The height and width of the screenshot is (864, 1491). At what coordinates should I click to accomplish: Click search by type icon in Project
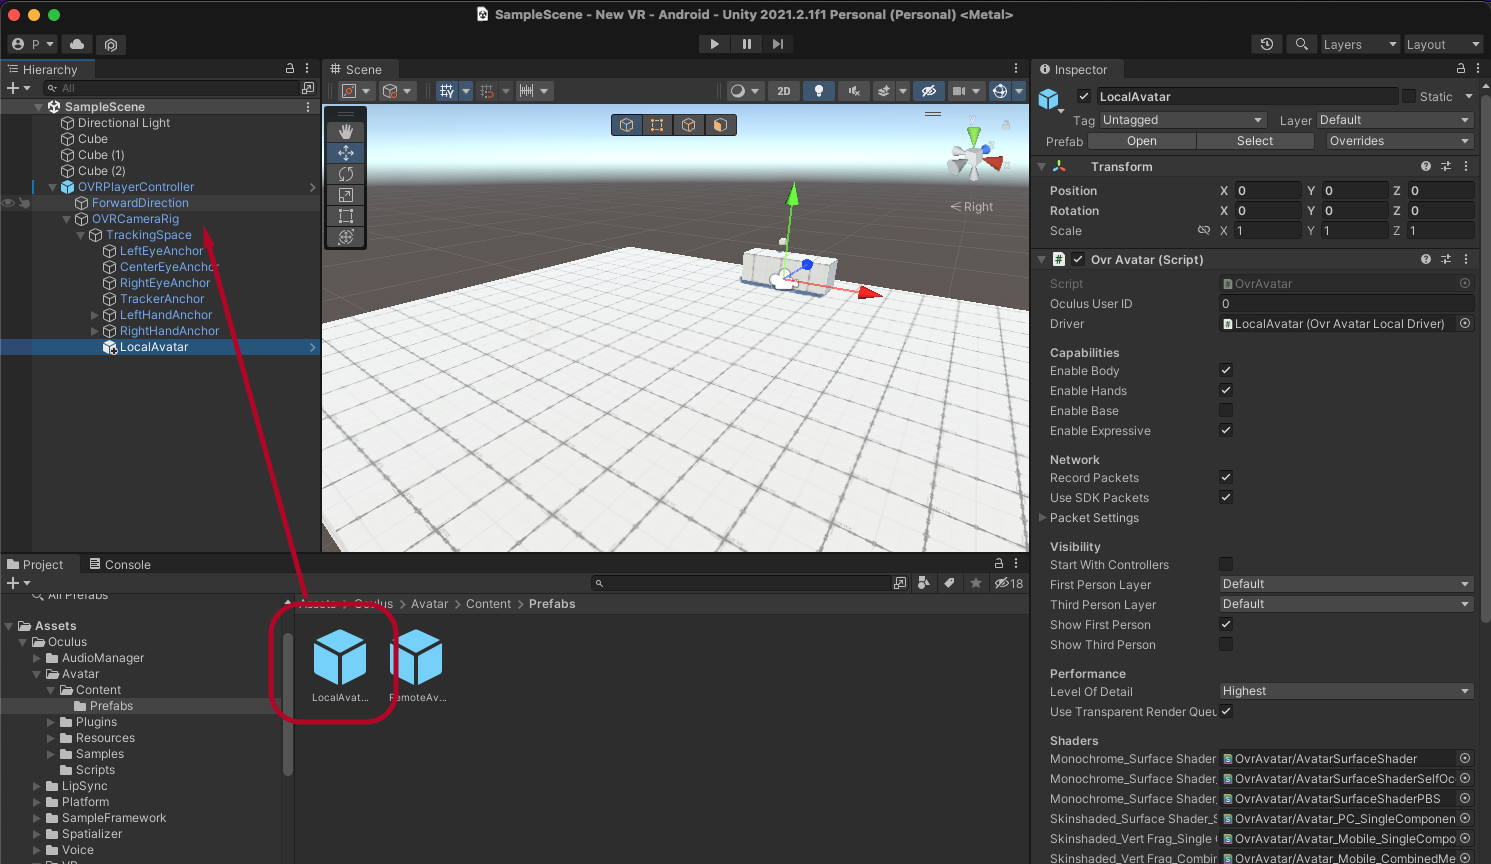[923, 583]
